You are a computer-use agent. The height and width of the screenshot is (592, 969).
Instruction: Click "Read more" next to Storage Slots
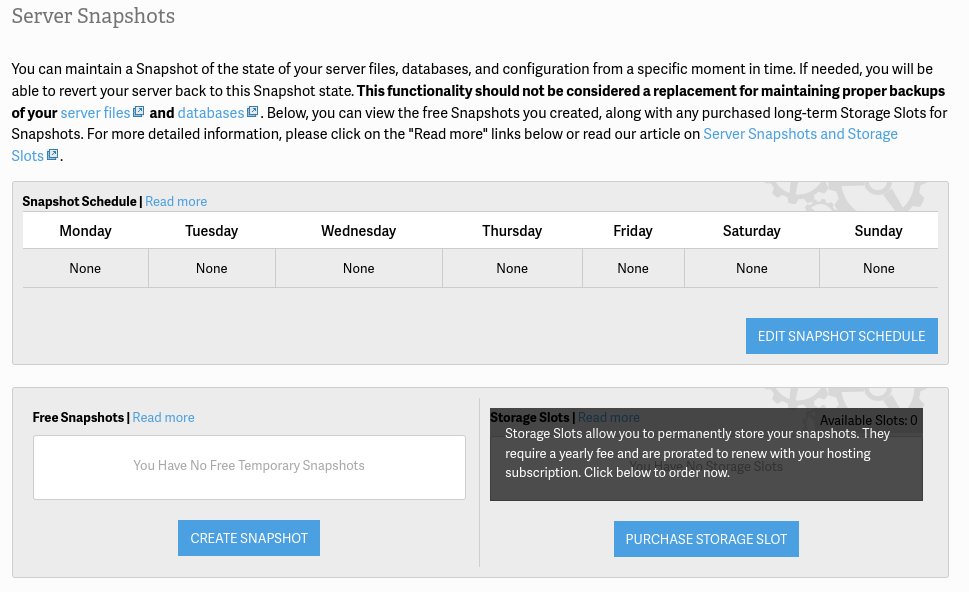tap(608, 417)
